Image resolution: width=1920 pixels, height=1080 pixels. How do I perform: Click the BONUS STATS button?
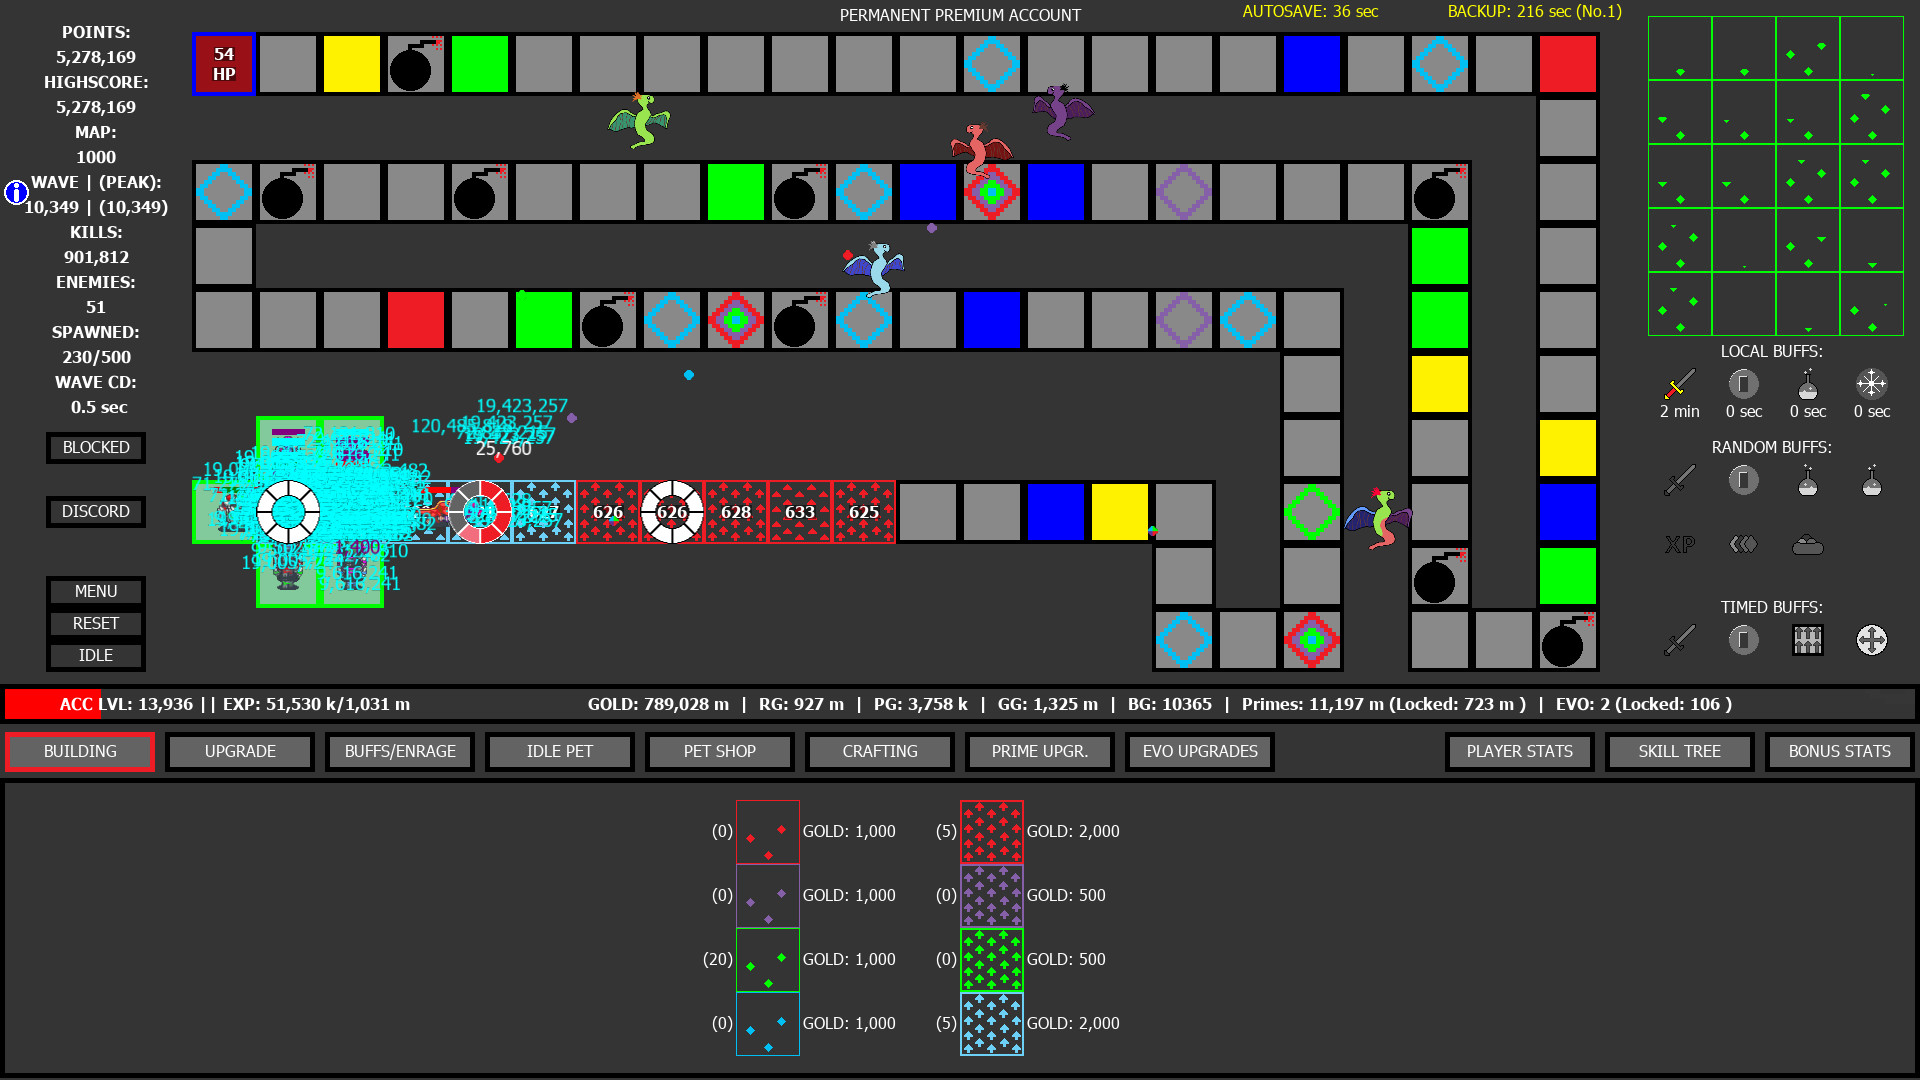point(1836,750)
